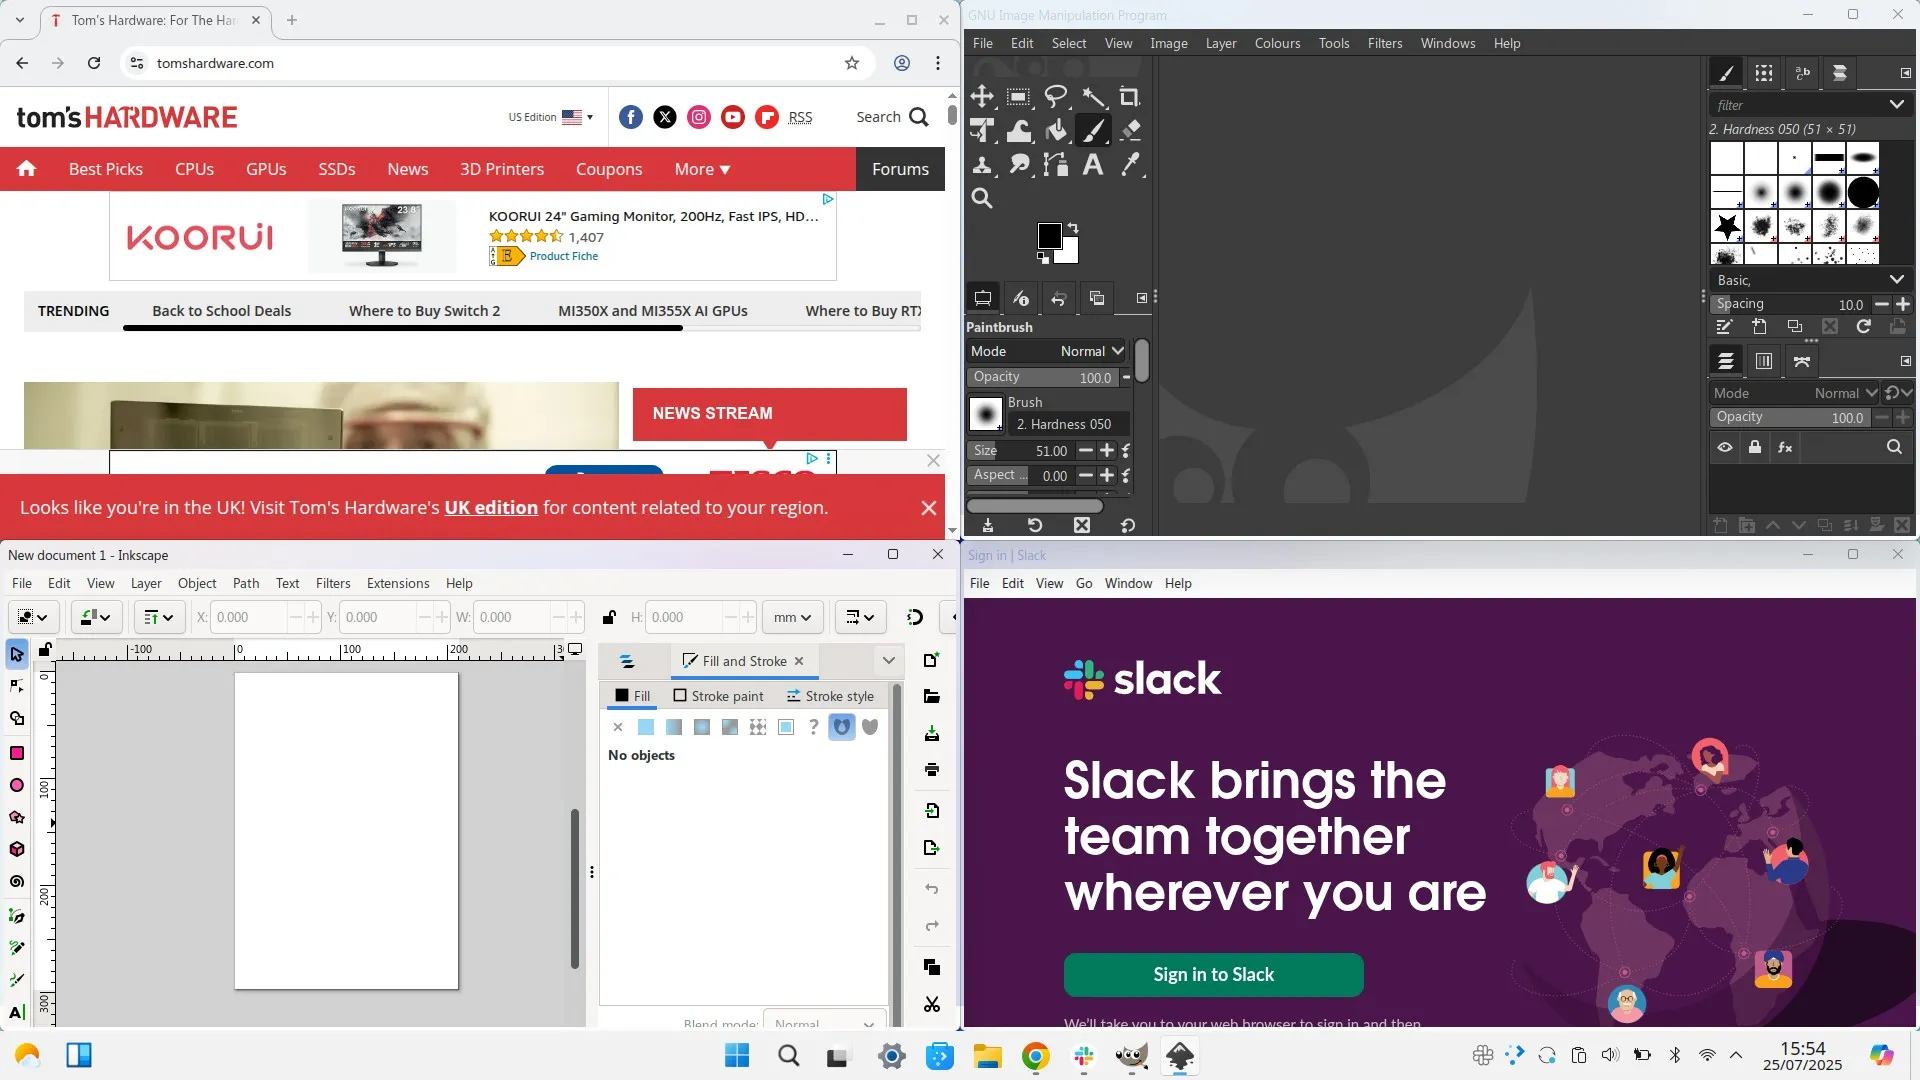Viewport: 1920px width, 1080px height.
Task: Open the Go menu in Slack
Action: coord(1084,583)
